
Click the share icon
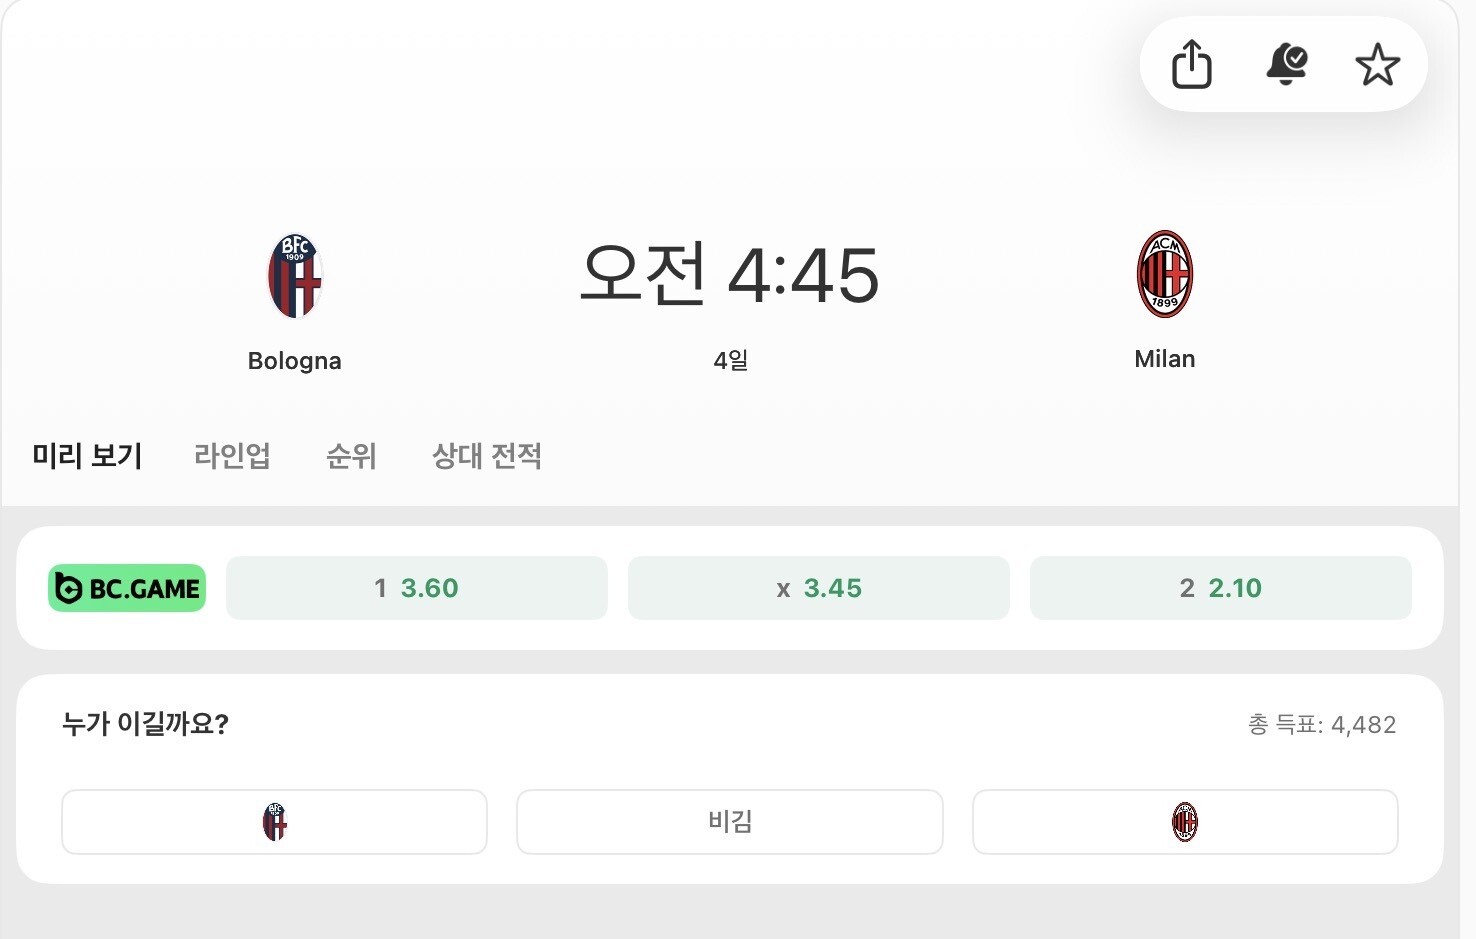pyautogui.click(x=1191, y=65)
